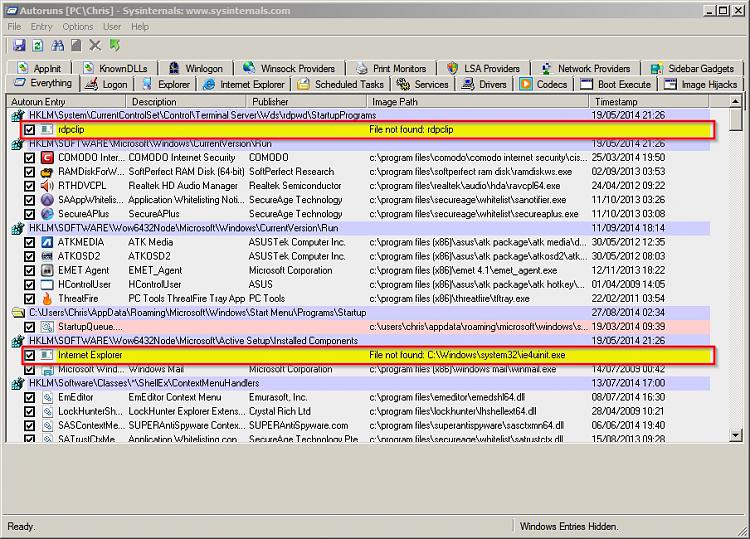Switch to the Services tab

coord(422,84)
